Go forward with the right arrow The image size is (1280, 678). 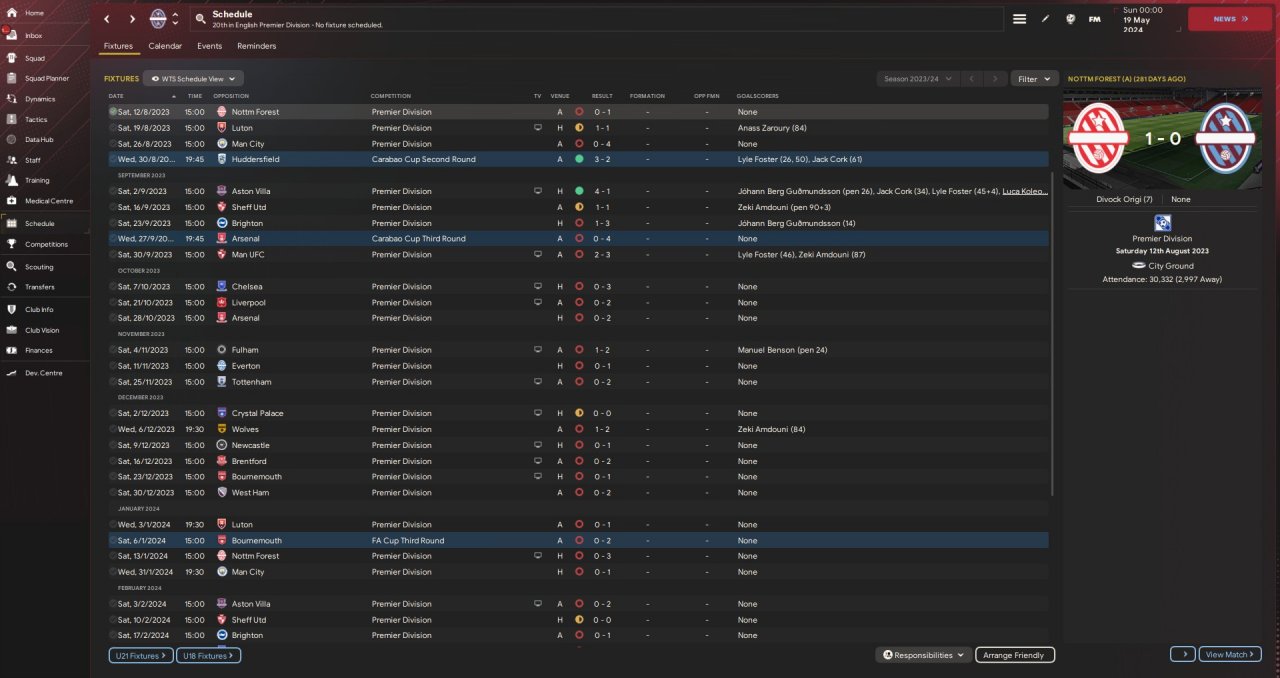[132, 19]
